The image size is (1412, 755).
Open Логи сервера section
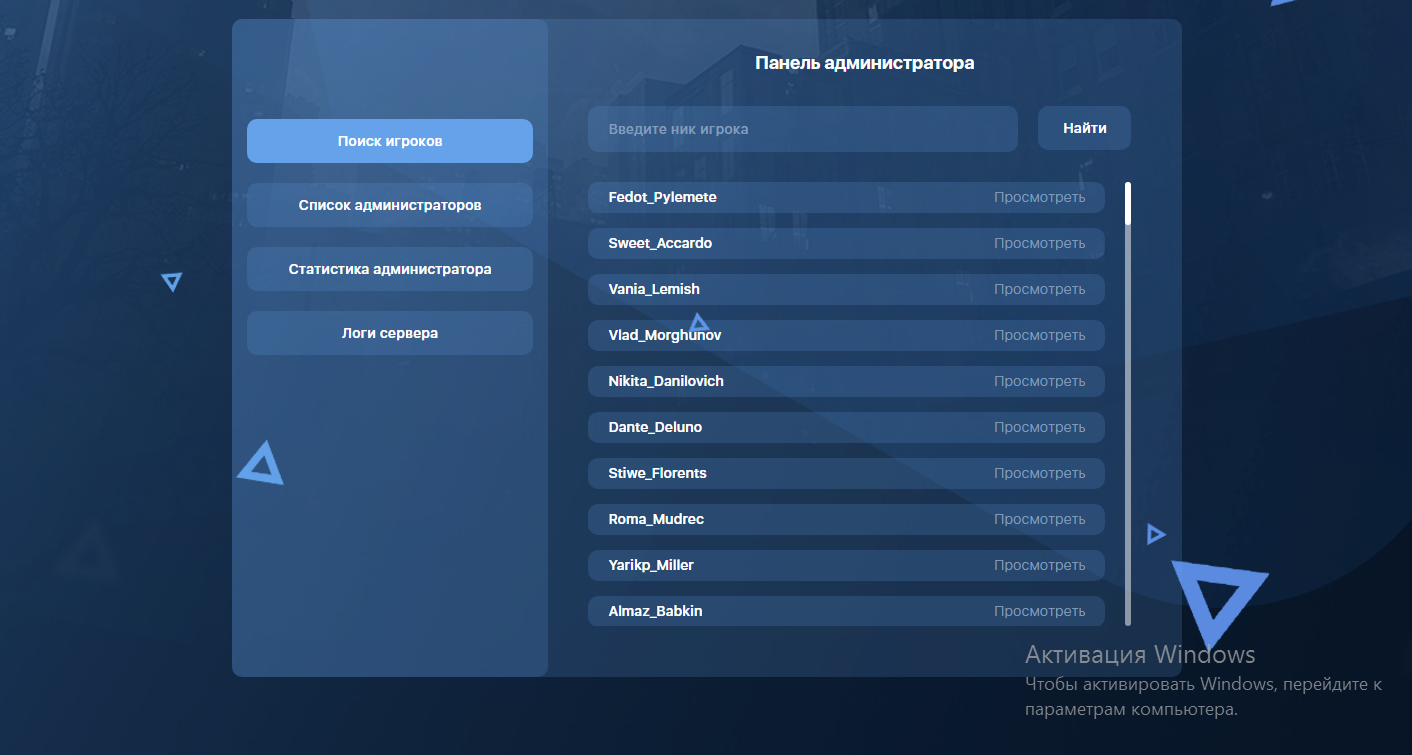coord(389,333)
